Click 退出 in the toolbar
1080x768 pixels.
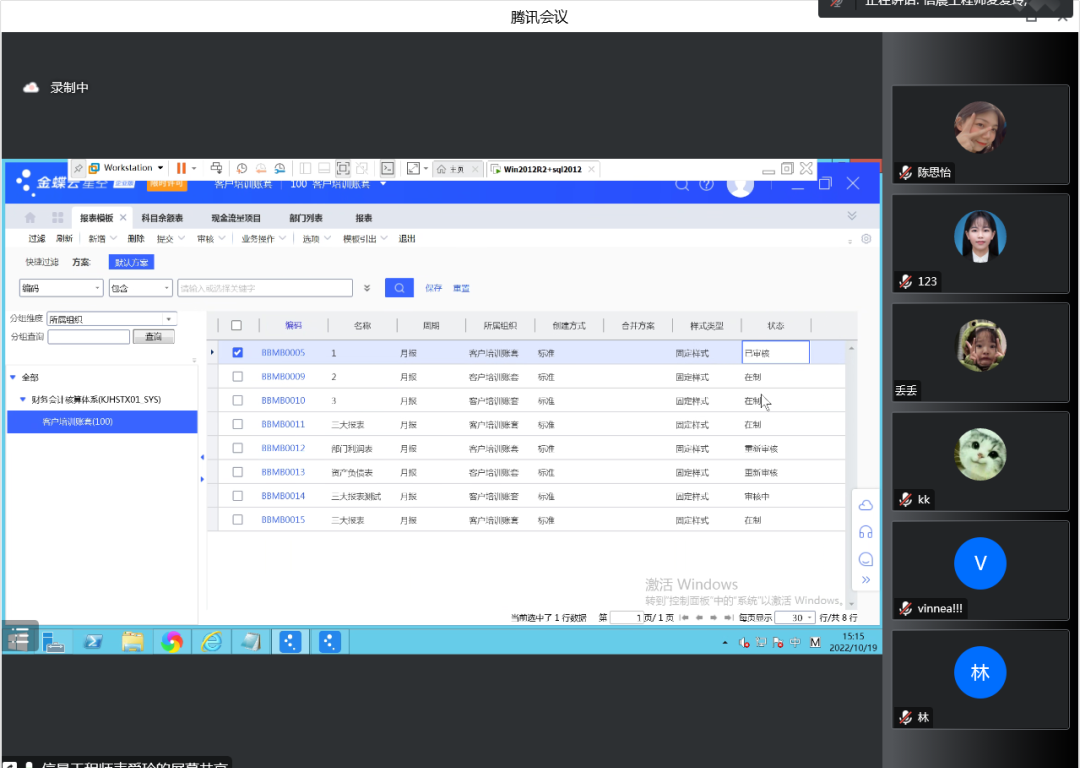[407, 238]
